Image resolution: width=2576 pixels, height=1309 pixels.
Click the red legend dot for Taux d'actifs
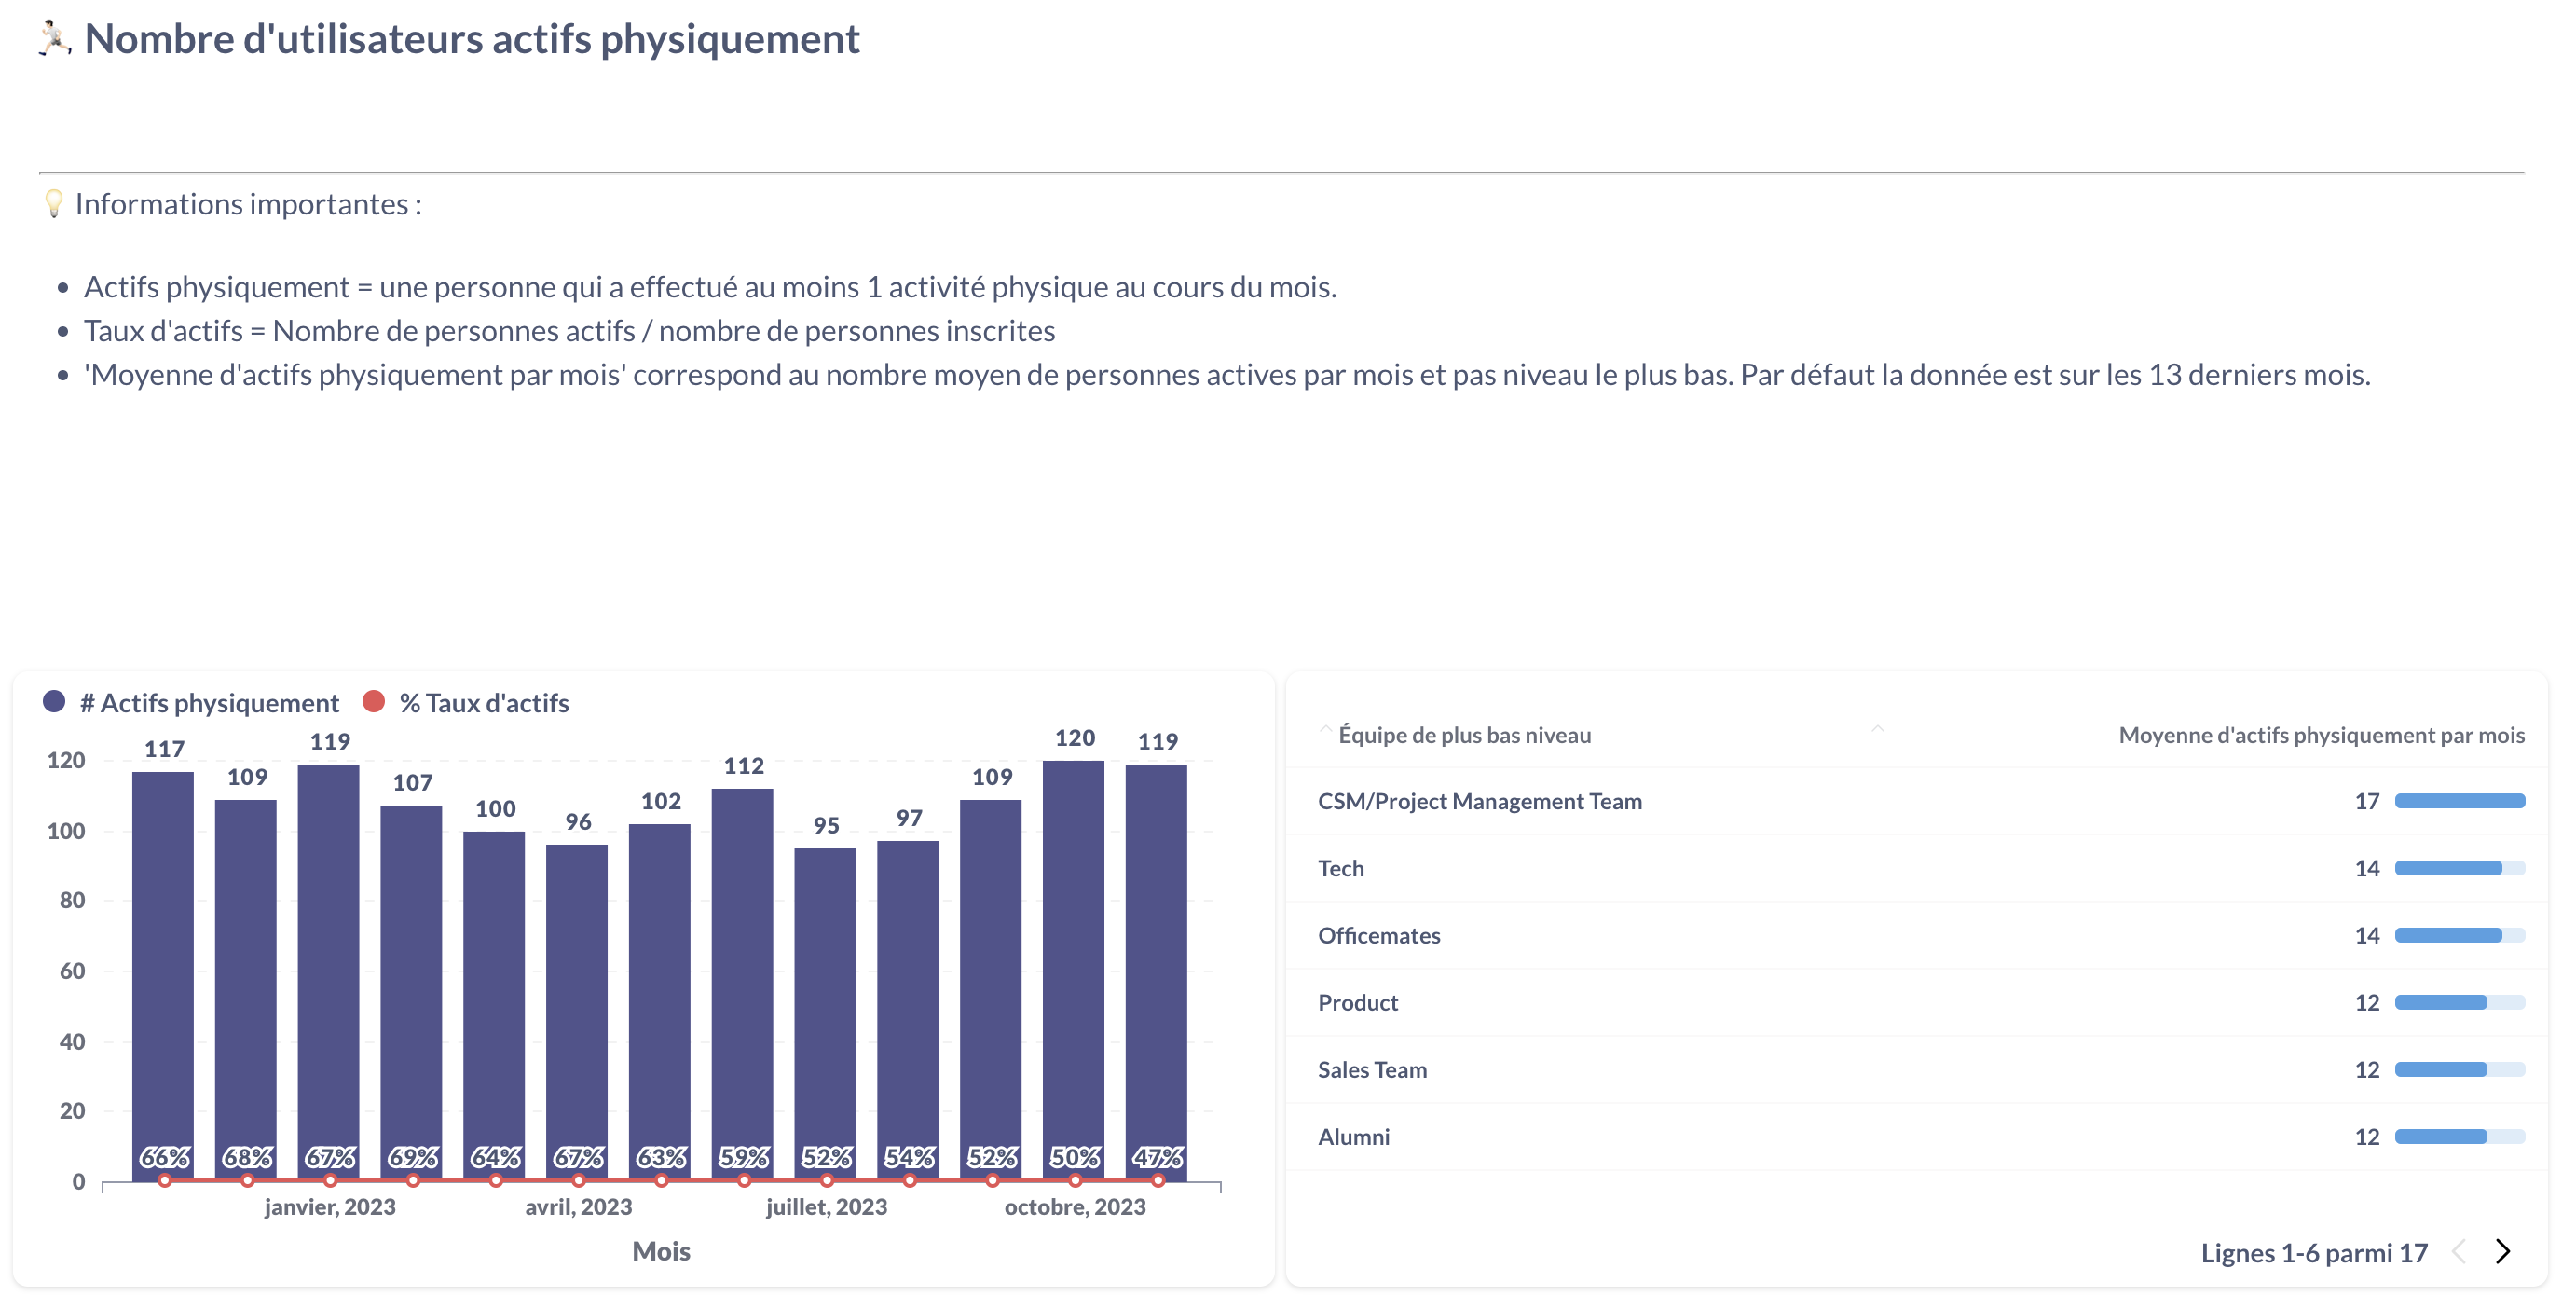[x=374, y=702]
